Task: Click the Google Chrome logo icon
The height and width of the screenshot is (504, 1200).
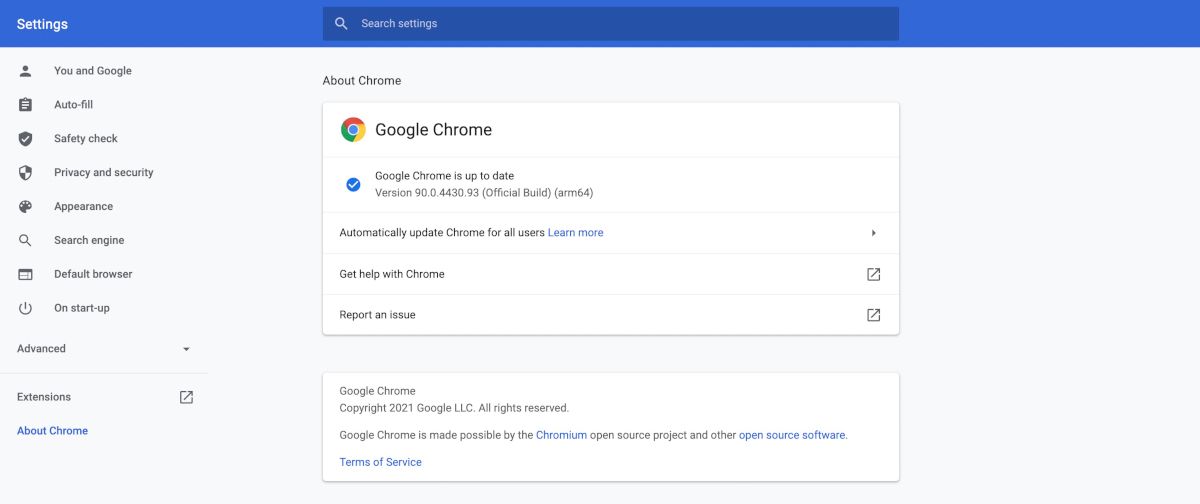Action: pos(353,129)
